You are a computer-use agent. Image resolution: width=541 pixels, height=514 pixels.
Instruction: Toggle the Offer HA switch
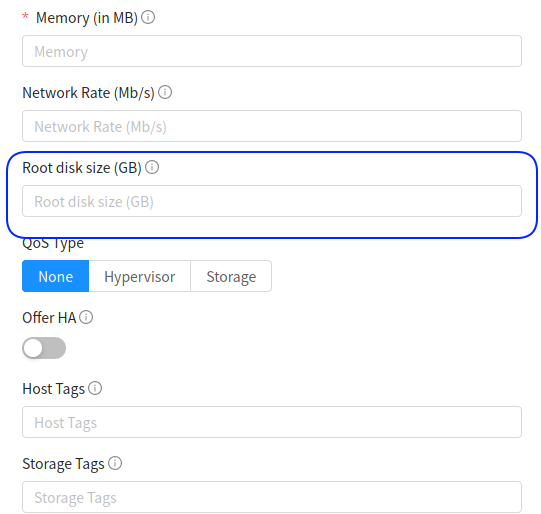(44, 348)
